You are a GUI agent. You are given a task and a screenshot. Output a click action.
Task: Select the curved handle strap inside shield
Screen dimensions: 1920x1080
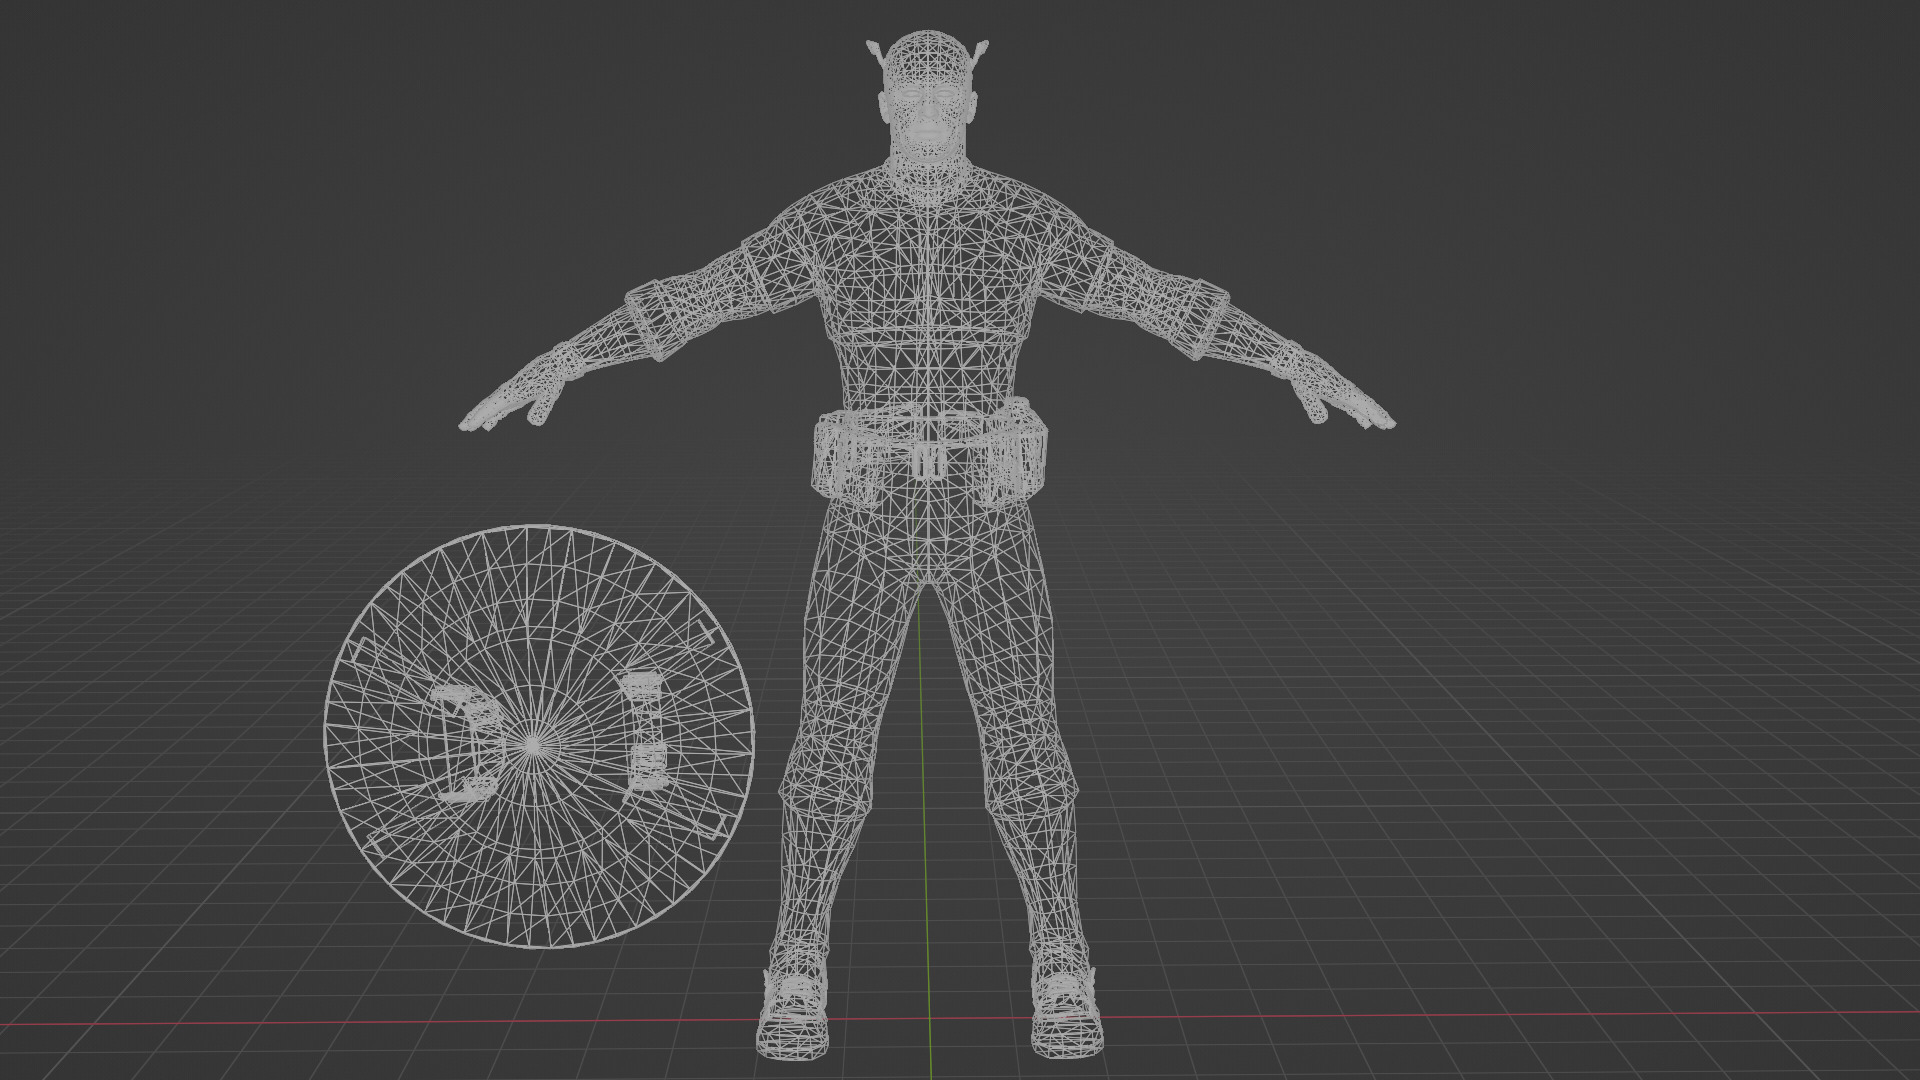tap(466, 742)
